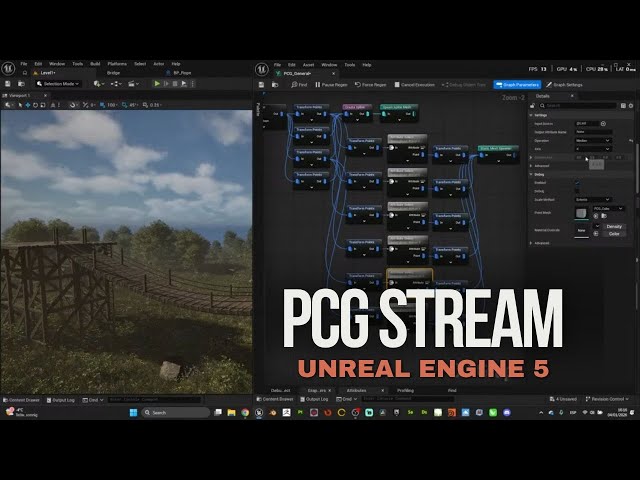640x480 pixels.
Task: Open the Scale Method dropdown
Action: tap(593, 200)
